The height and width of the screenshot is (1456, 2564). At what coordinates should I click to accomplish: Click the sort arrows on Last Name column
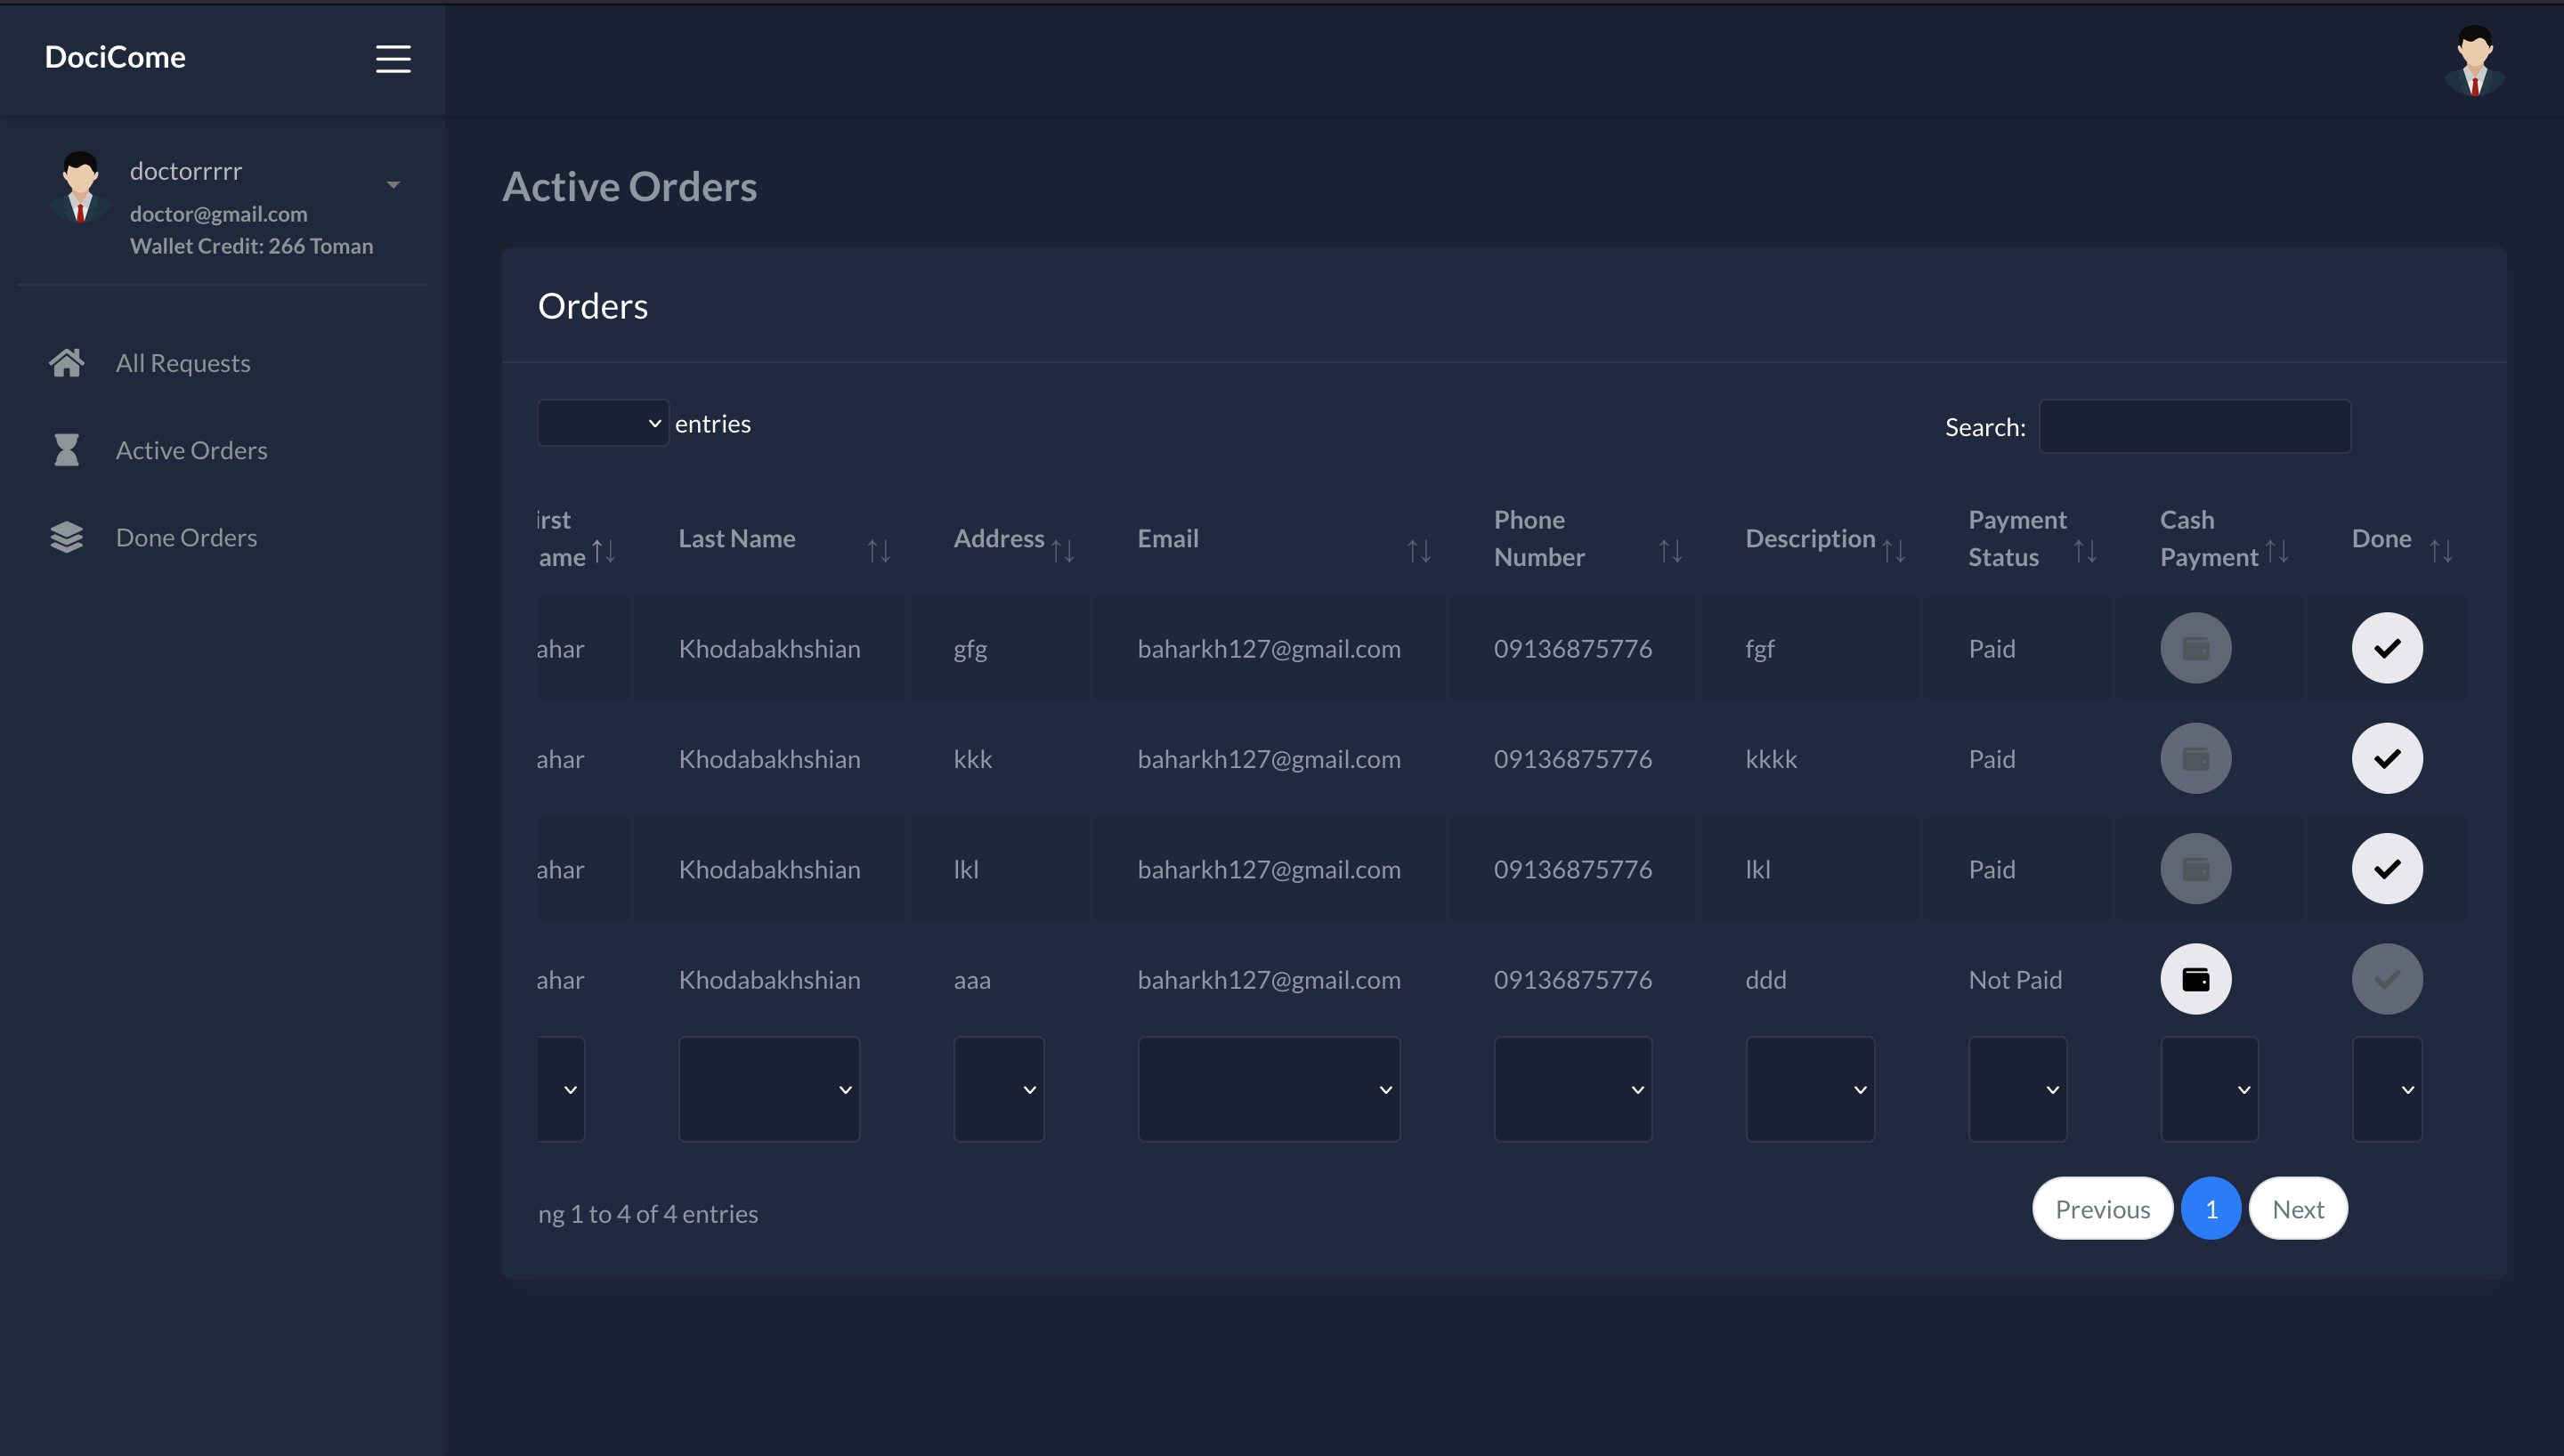878,551
